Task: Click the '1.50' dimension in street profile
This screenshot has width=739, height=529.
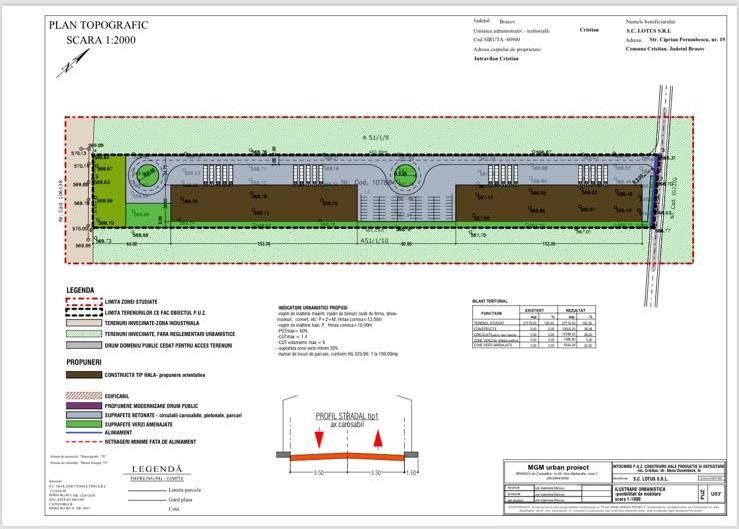Action: click(411, 472)
